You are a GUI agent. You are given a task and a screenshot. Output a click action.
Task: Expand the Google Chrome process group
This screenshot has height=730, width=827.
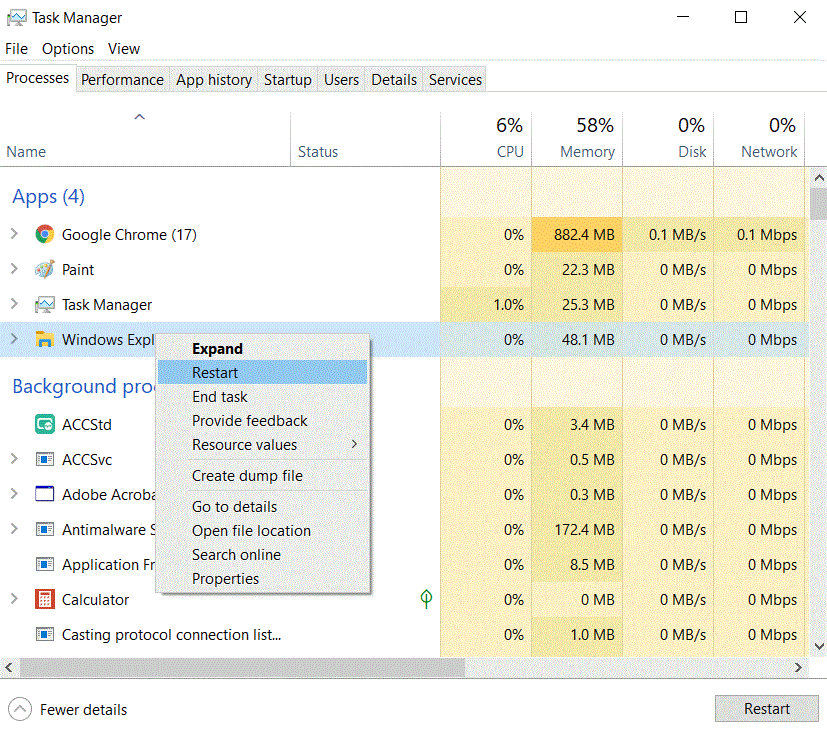pos(14,235)
